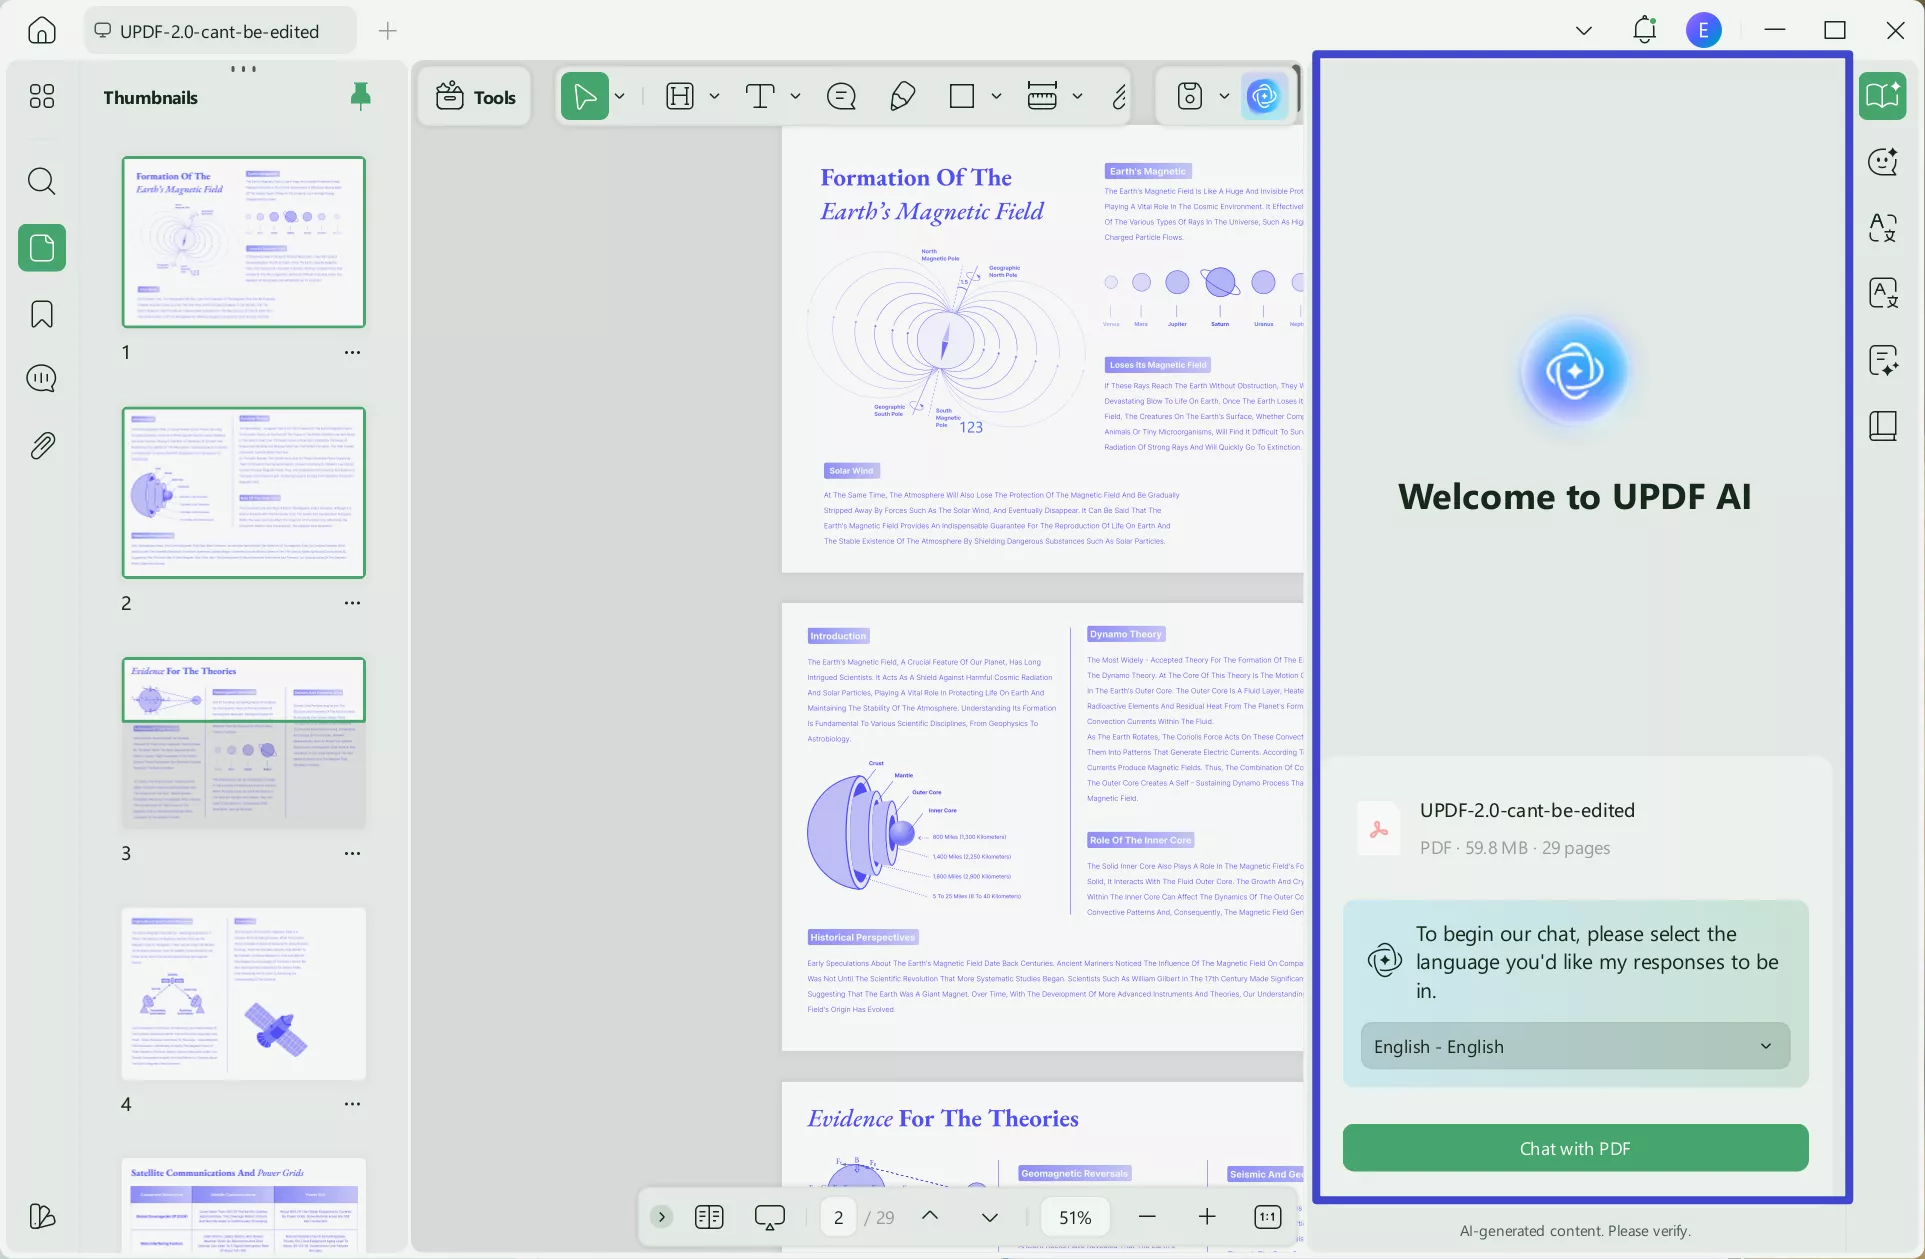Open the AI Summarize panel icon
This screenshot has height=1259, width=1925.
(1884, 361)
